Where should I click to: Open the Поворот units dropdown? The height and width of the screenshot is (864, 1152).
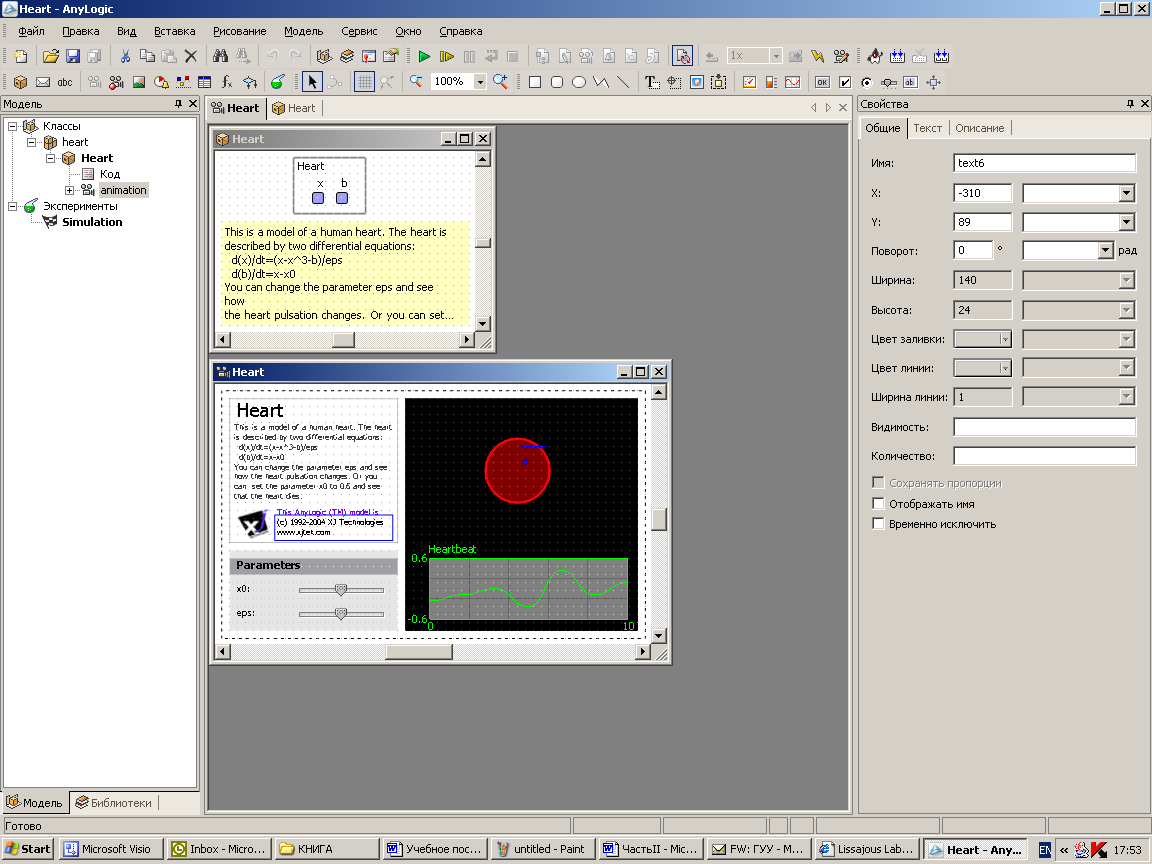tap(1106, 251)
